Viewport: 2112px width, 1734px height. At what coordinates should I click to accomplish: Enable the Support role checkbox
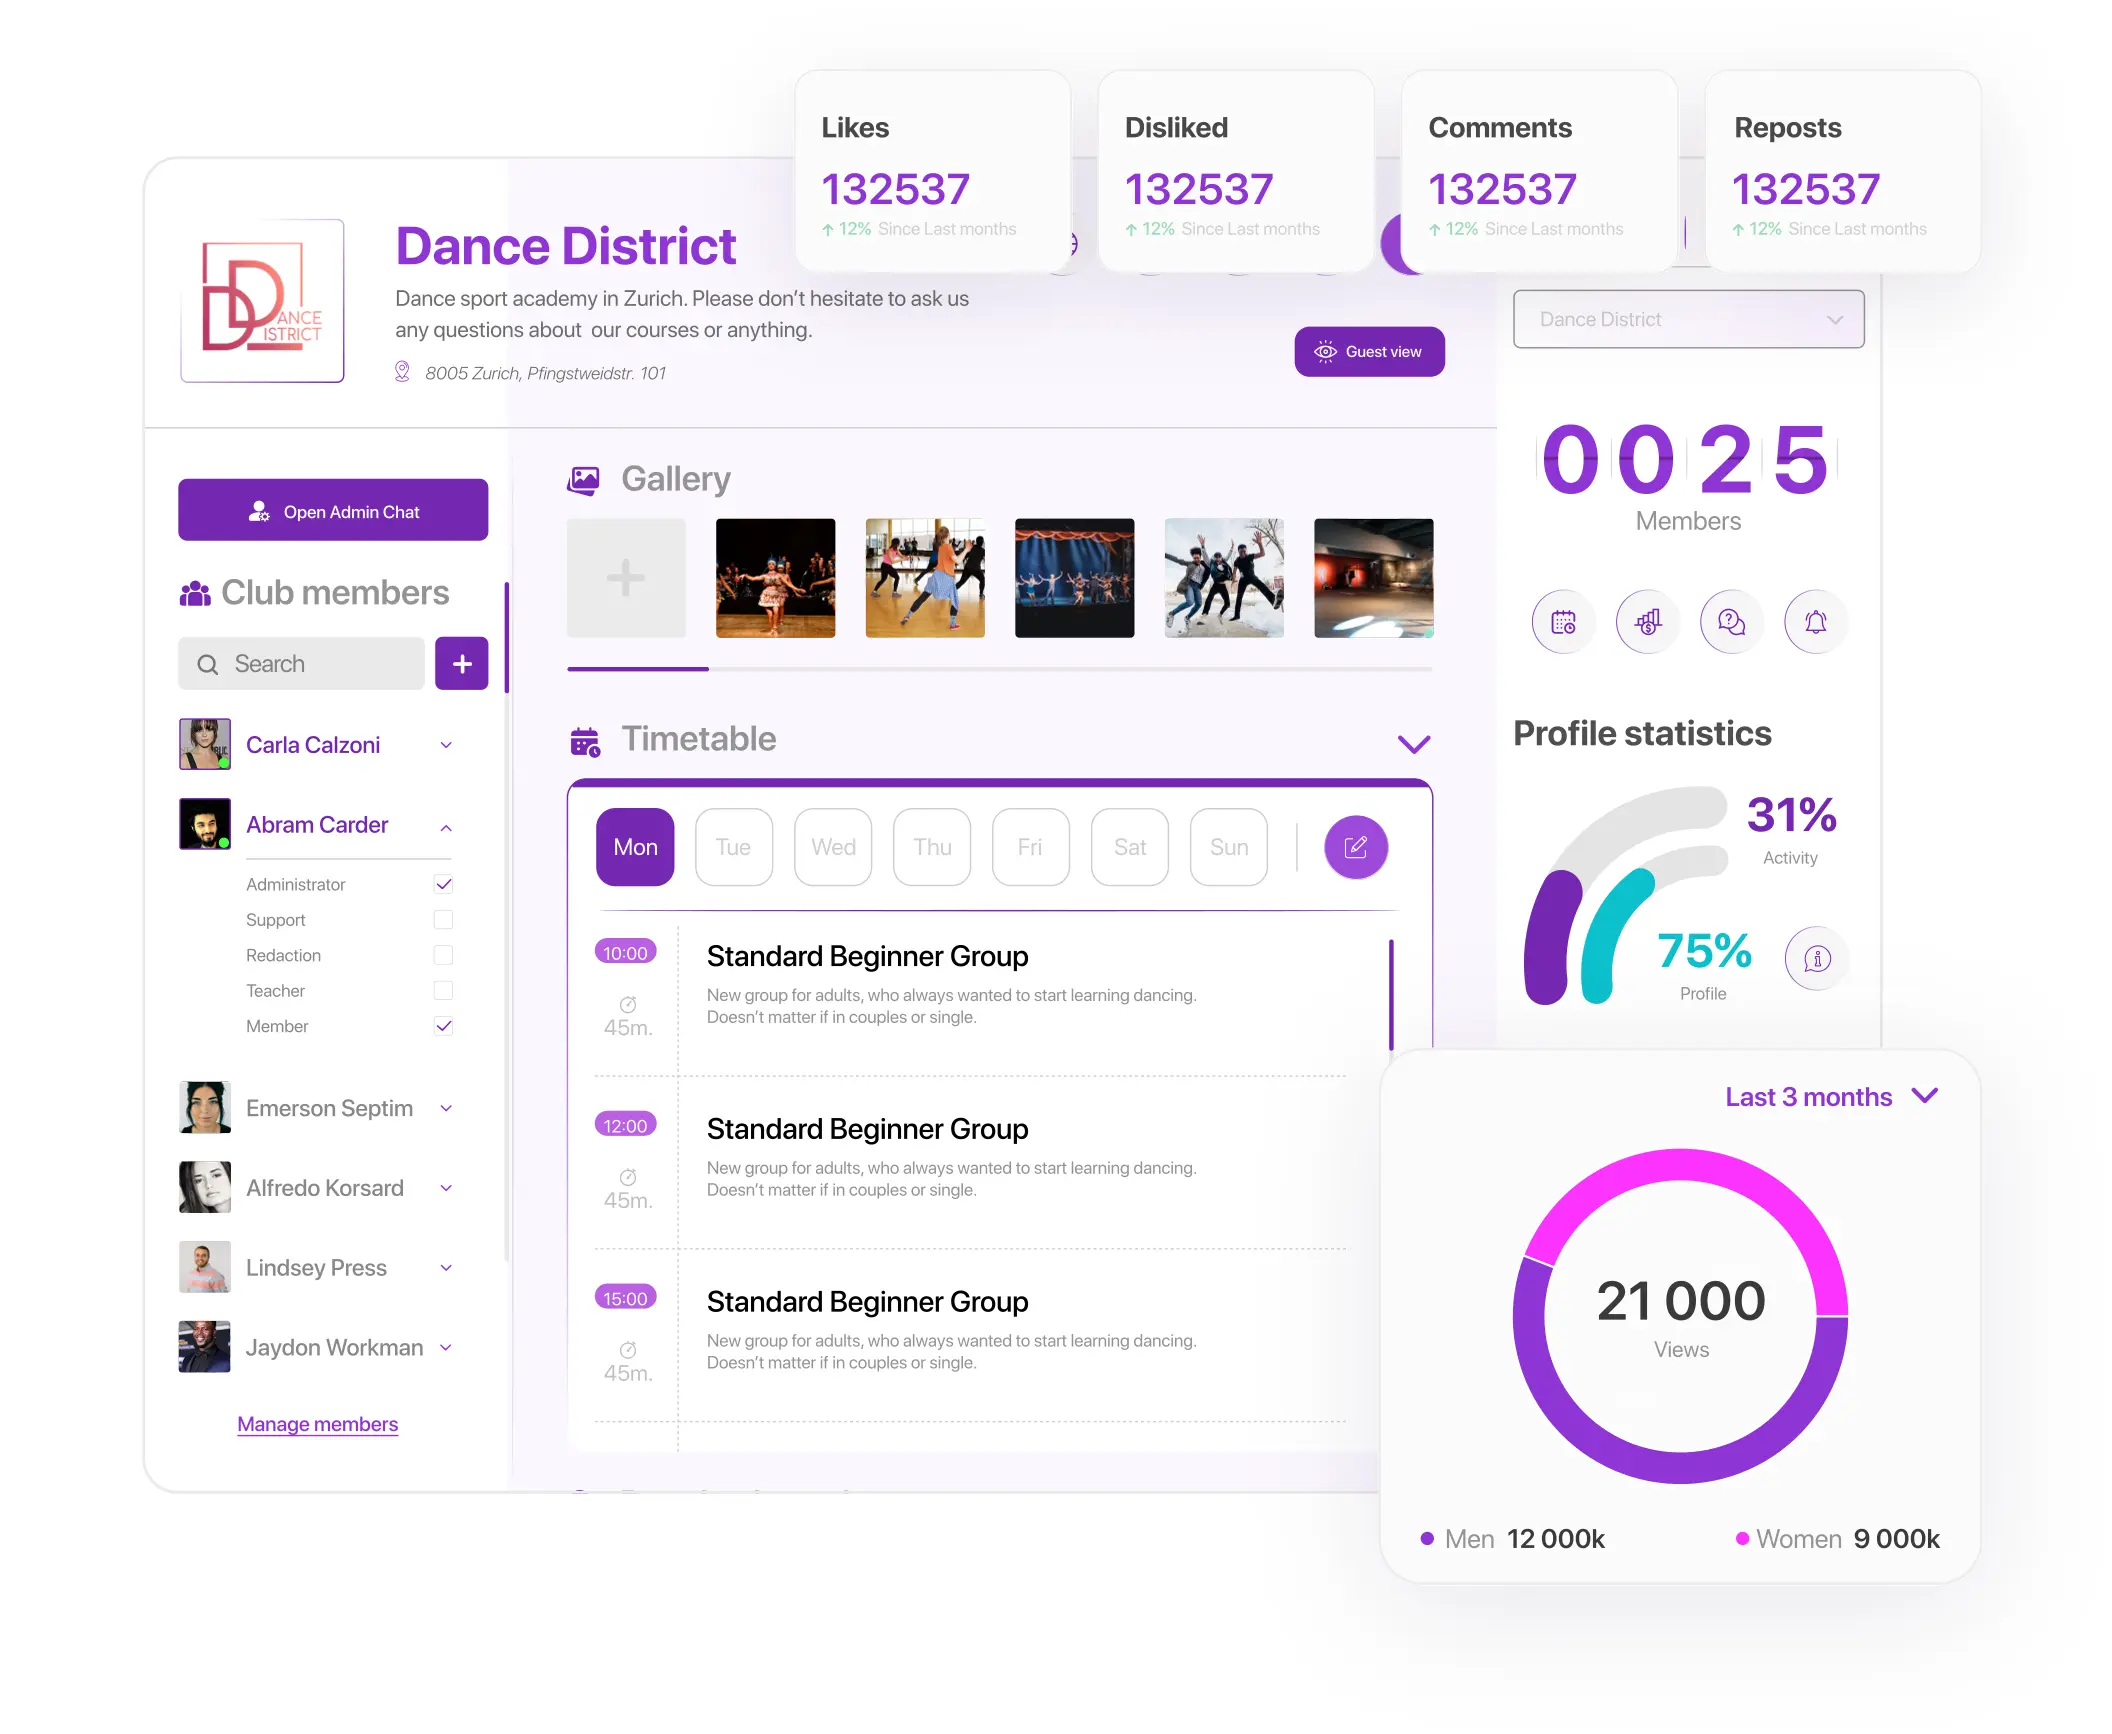[x=444, y=920]
